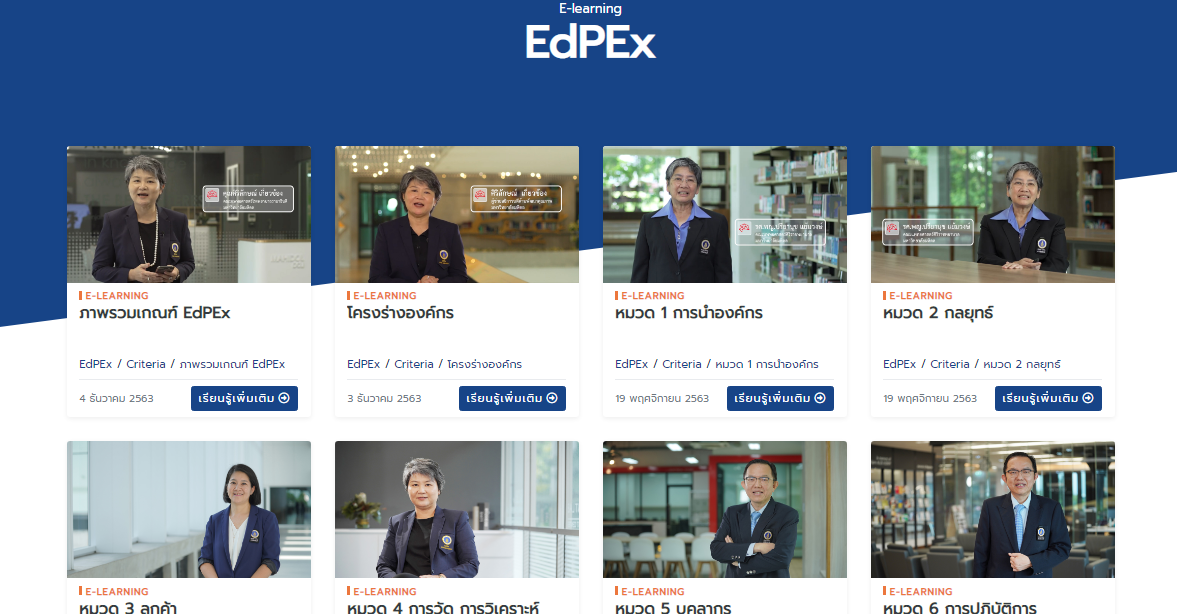Click the arrow icon on หมวด 2 กลยุทธ์ button
1177x614 pixels.
[1088, 398]
